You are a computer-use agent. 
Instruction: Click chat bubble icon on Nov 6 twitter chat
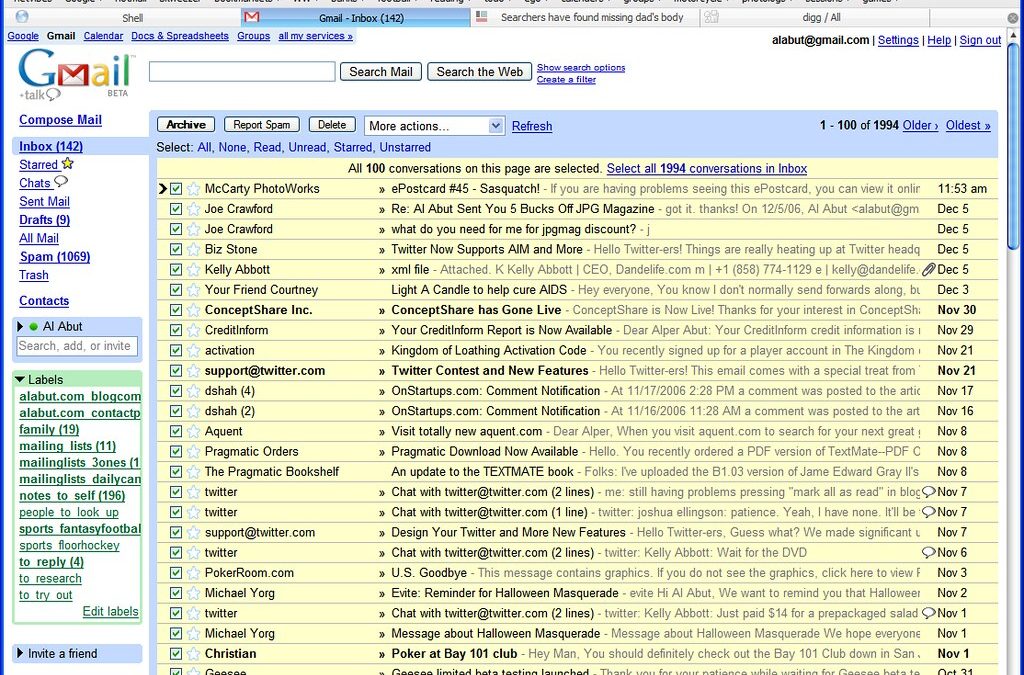(x=928, y=553)
